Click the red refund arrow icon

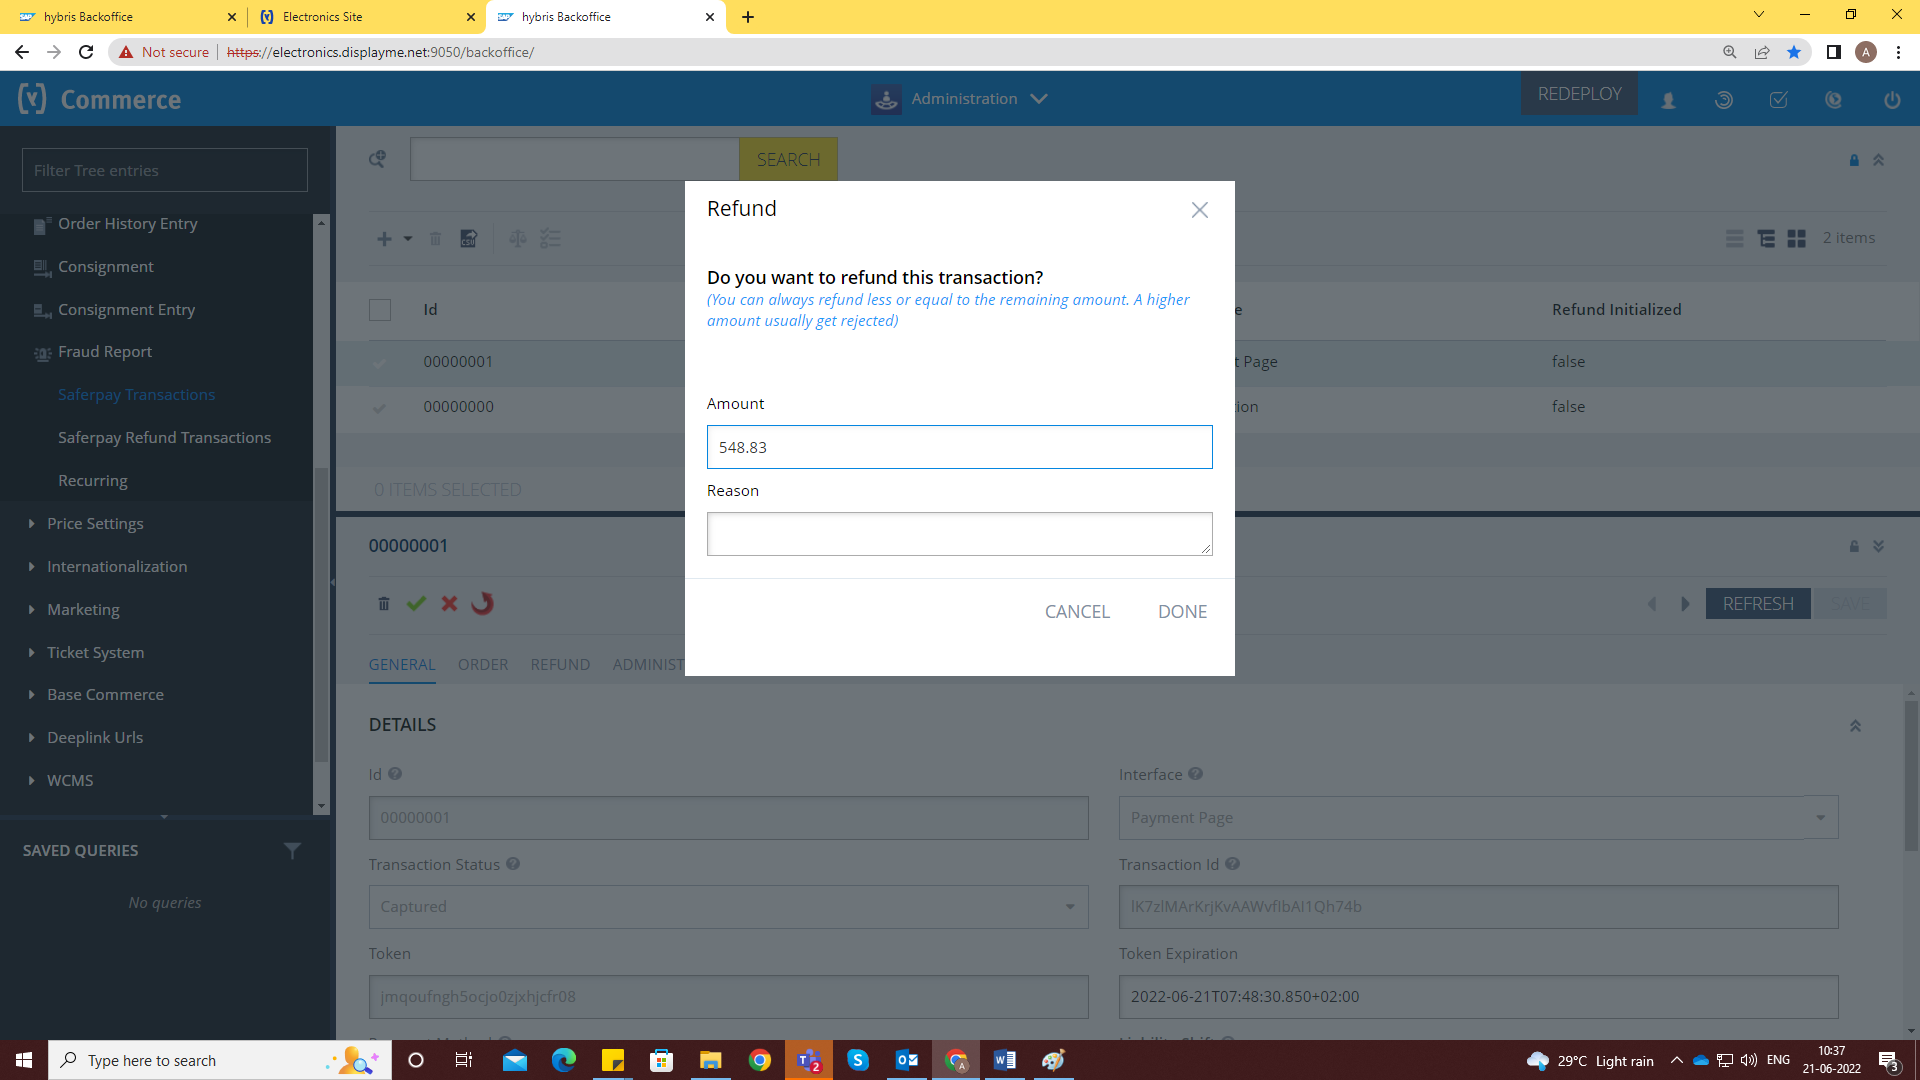483,604
